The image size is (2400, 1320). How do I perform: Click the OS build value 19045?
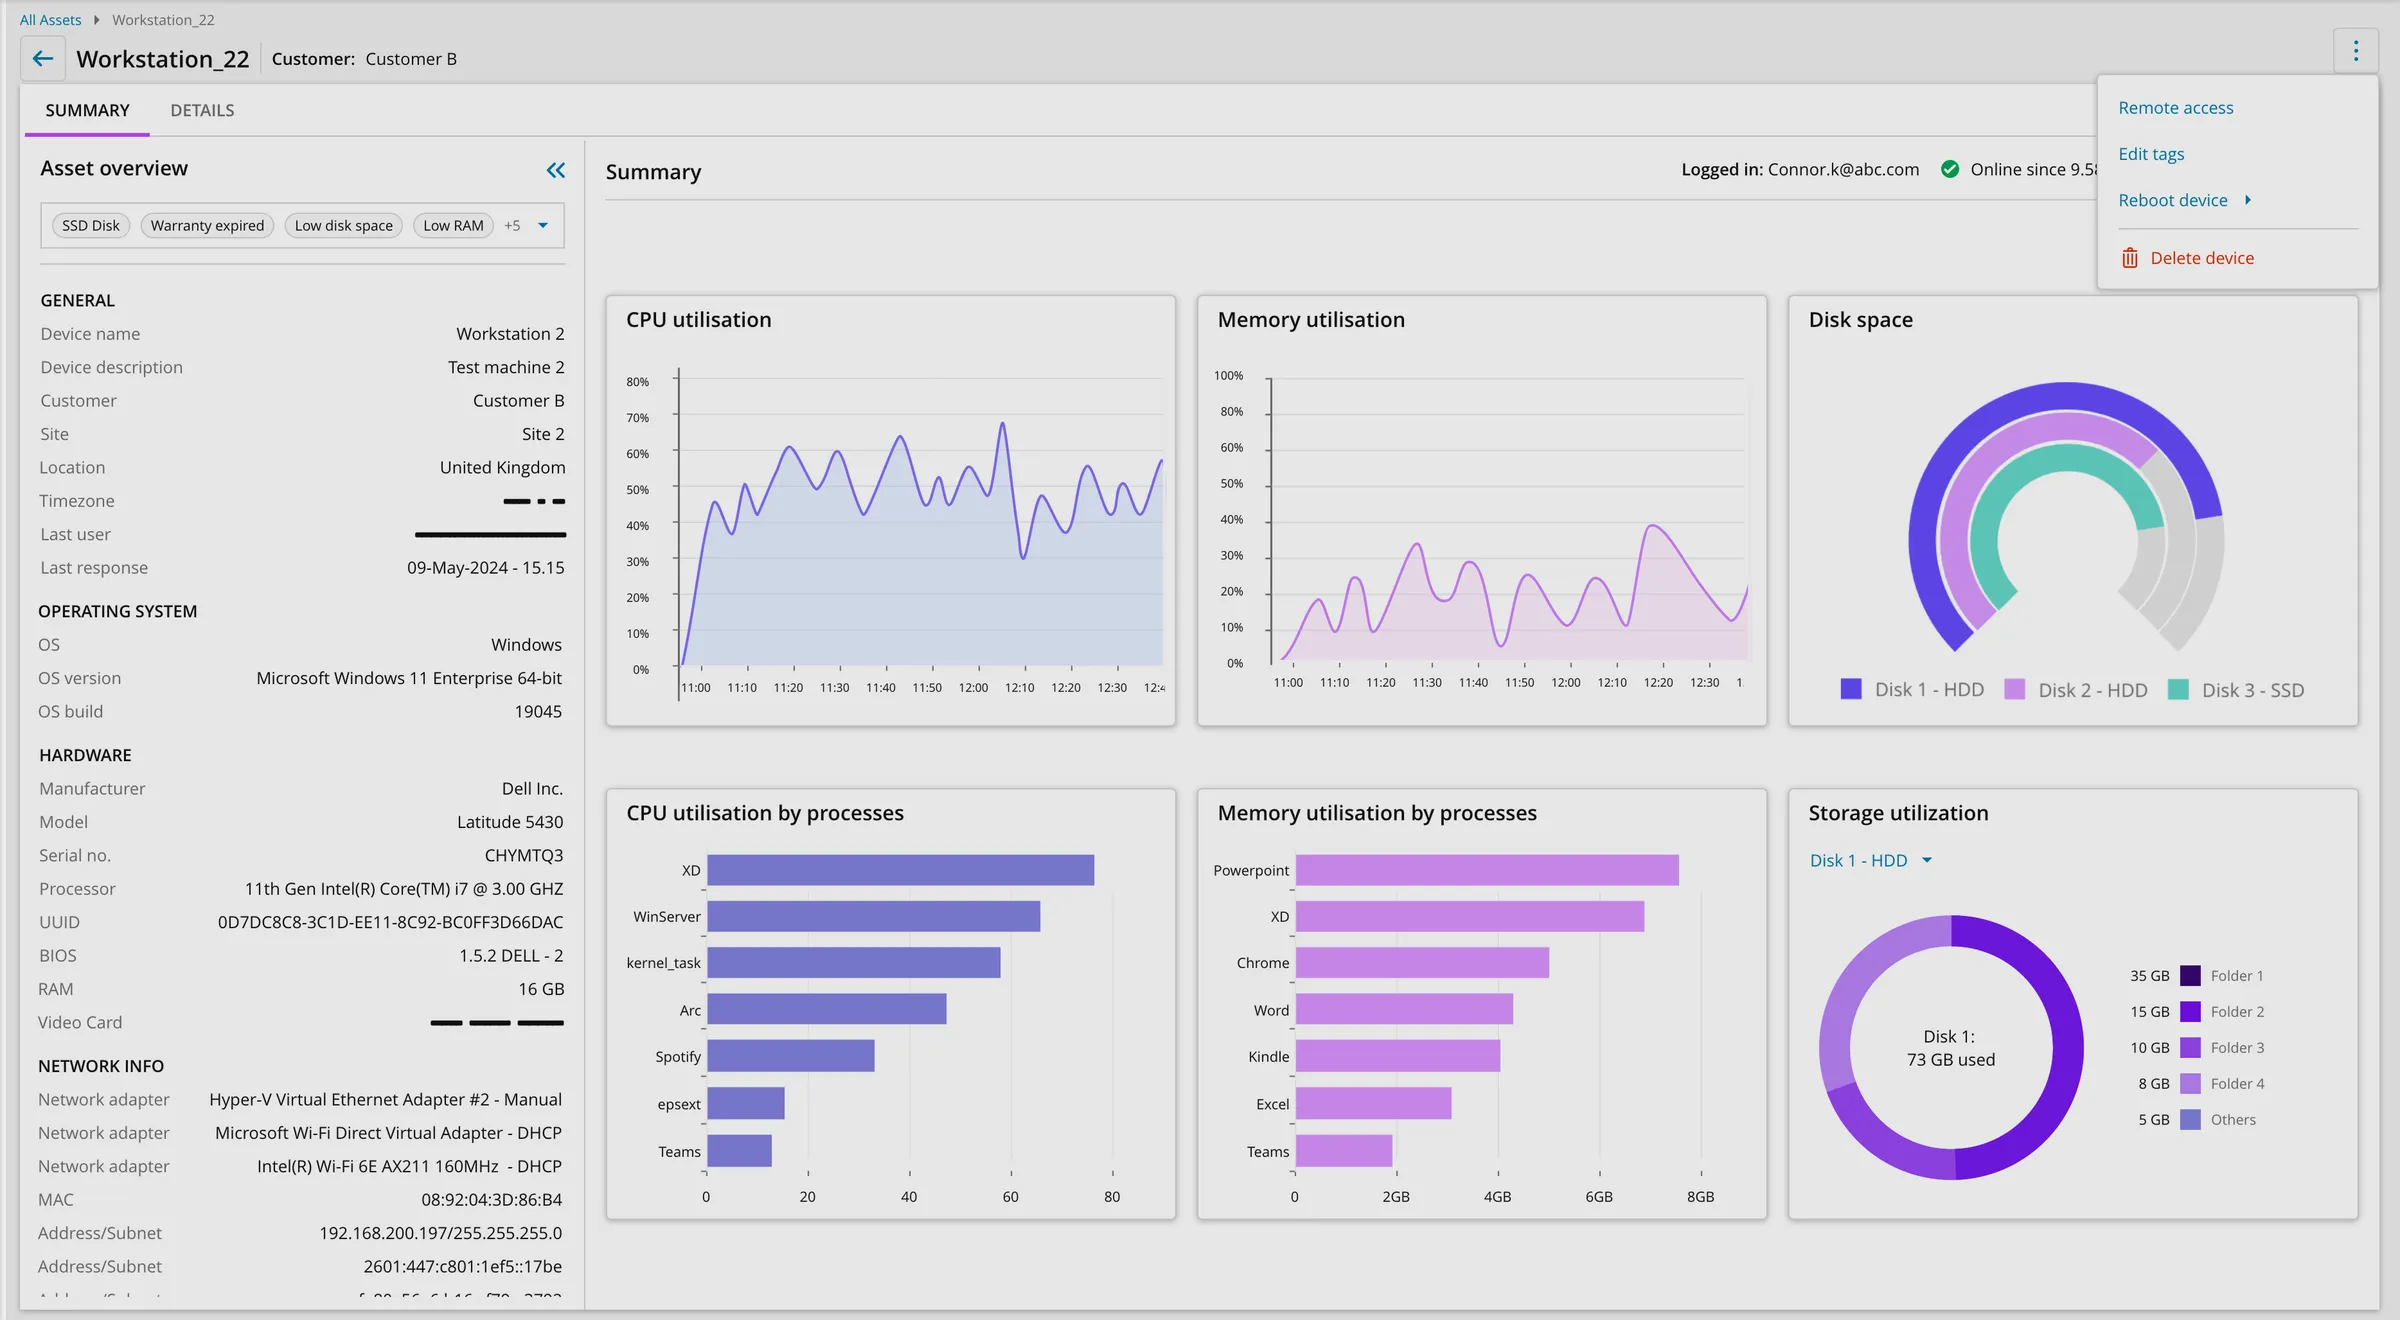coord(538,711)
